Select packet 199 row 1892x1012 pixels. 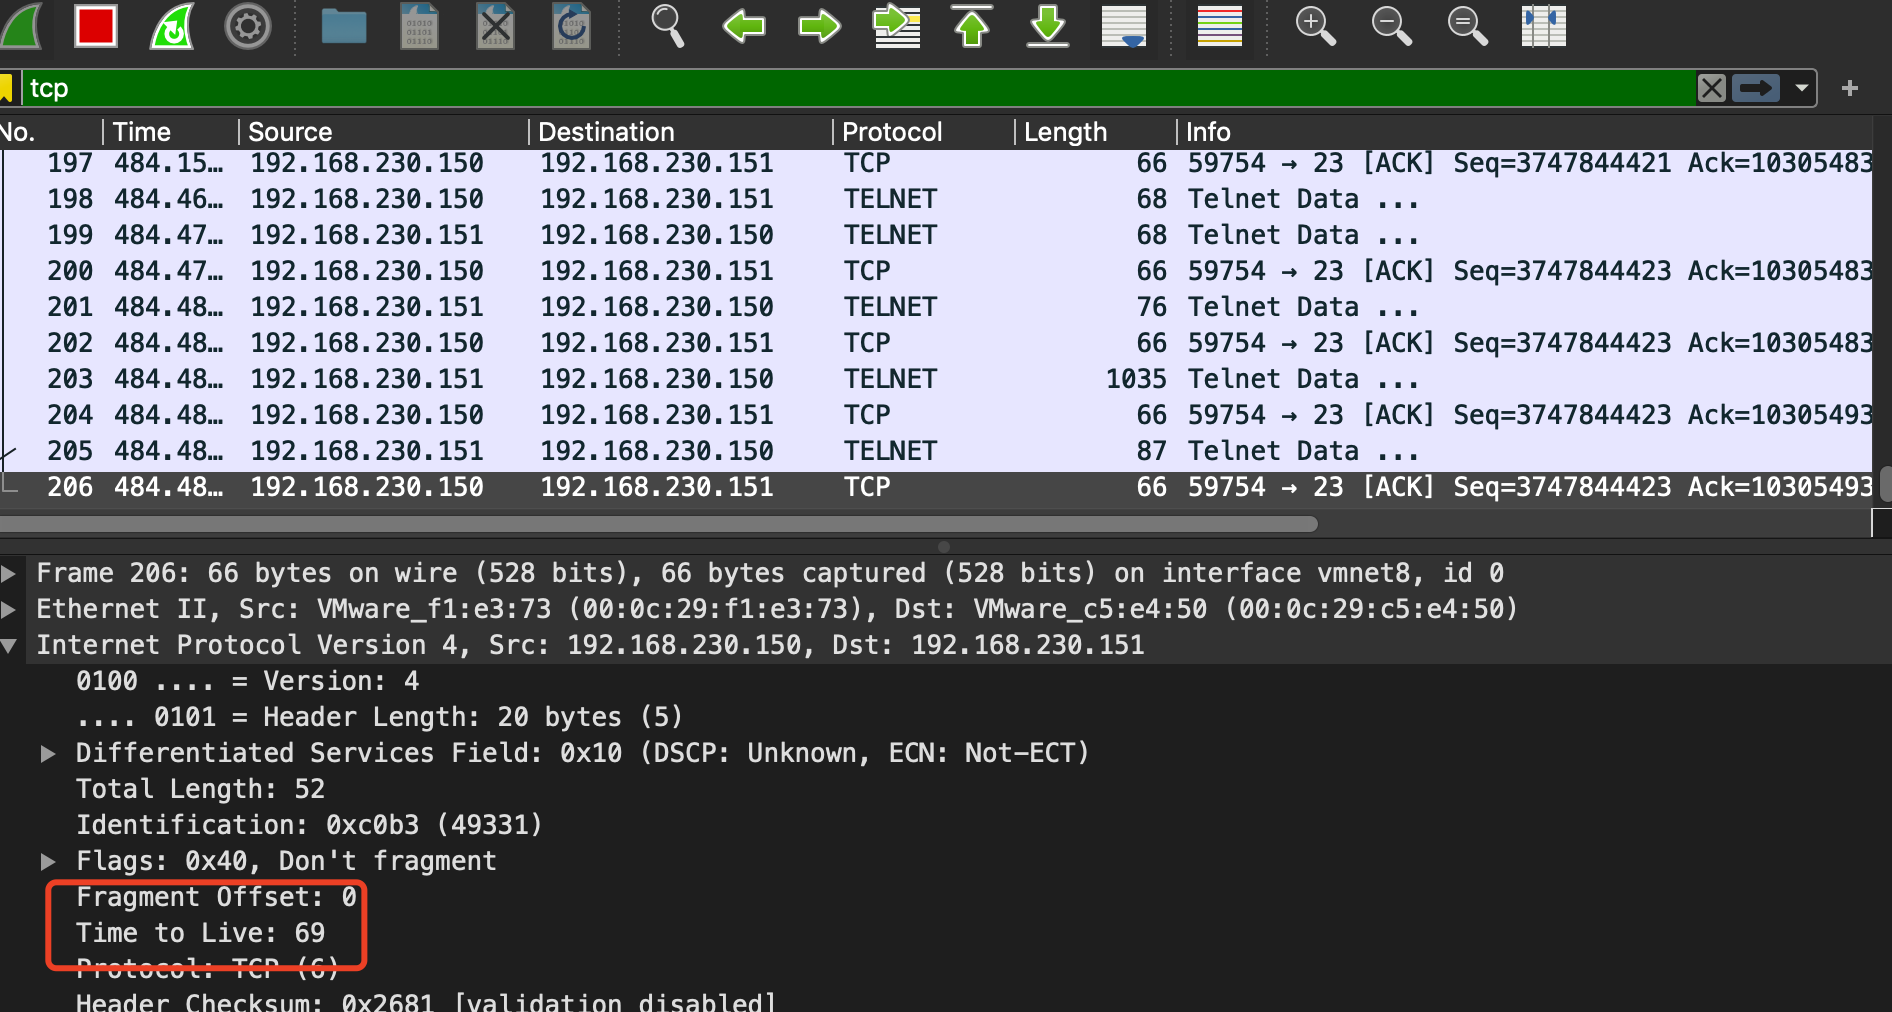tap(936, 235)
